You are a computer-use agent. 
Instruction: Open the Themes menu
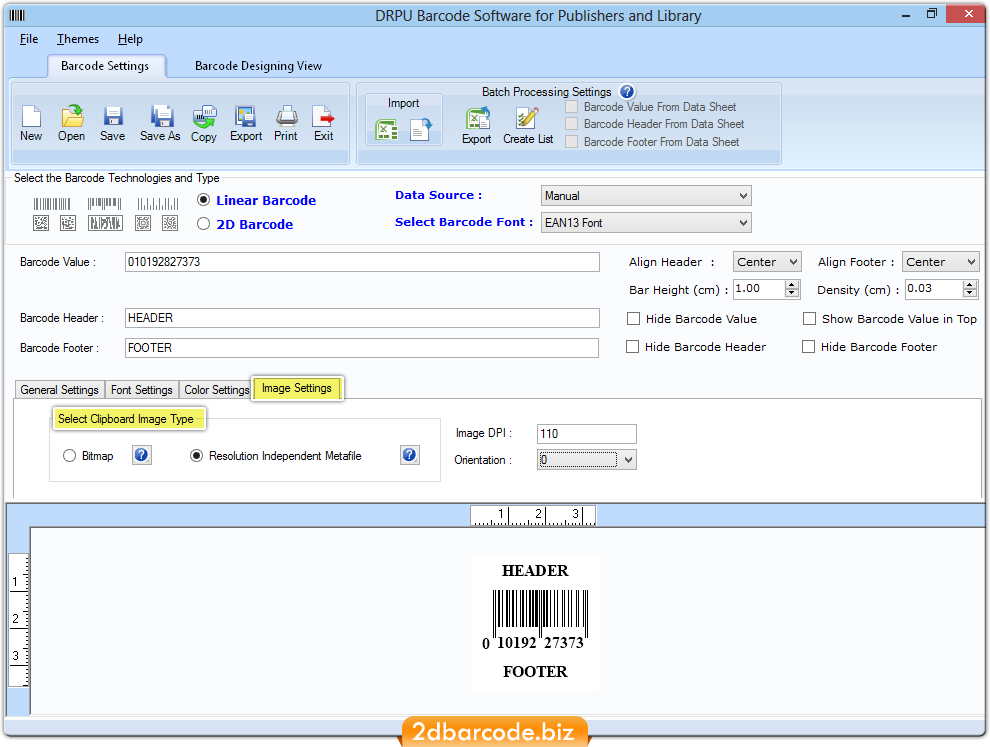pos(78,39)
